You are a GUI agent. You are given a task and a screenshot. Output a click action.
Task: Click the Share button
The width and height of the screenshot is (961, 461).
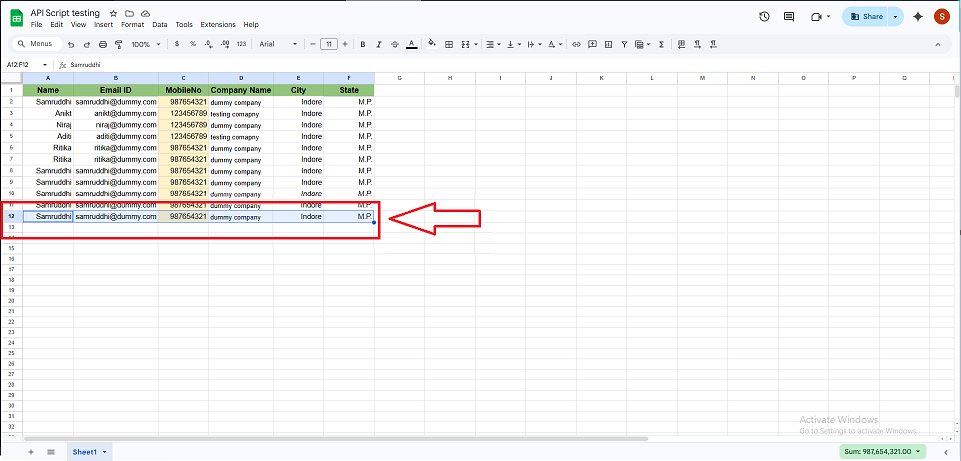tap(865, 16)
